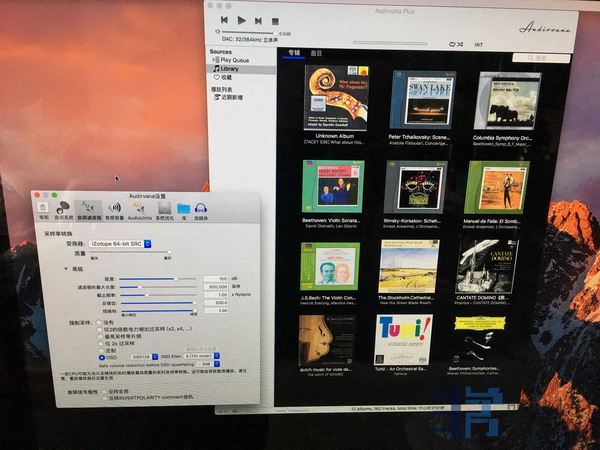Switch to the Tracks tab (曲目)

pos(317,53)
